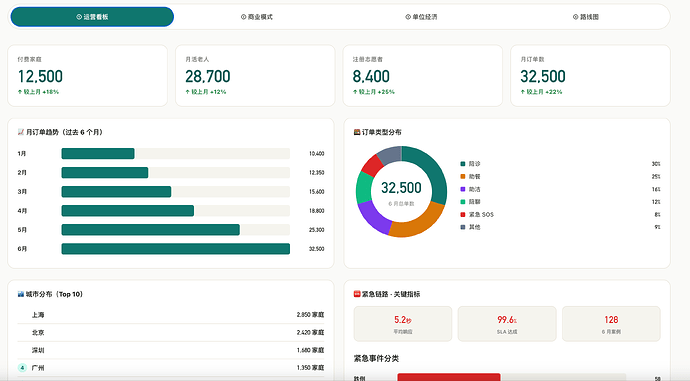Click the 1,680 家庭 value
The image size is (690, 381).
coord(310,350)
